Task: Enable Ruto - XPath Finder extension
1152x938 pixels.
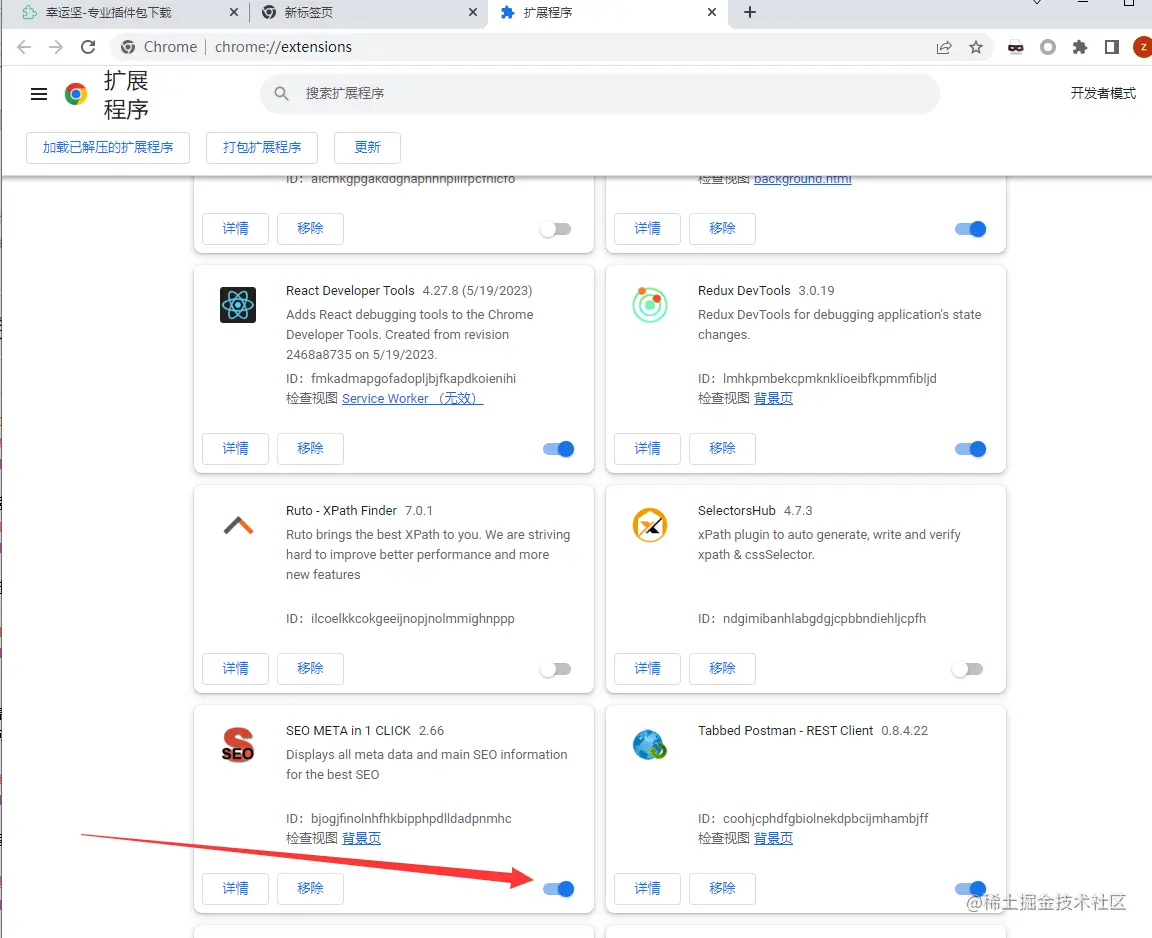Action: pyautogui.click(x=555, y=669)
